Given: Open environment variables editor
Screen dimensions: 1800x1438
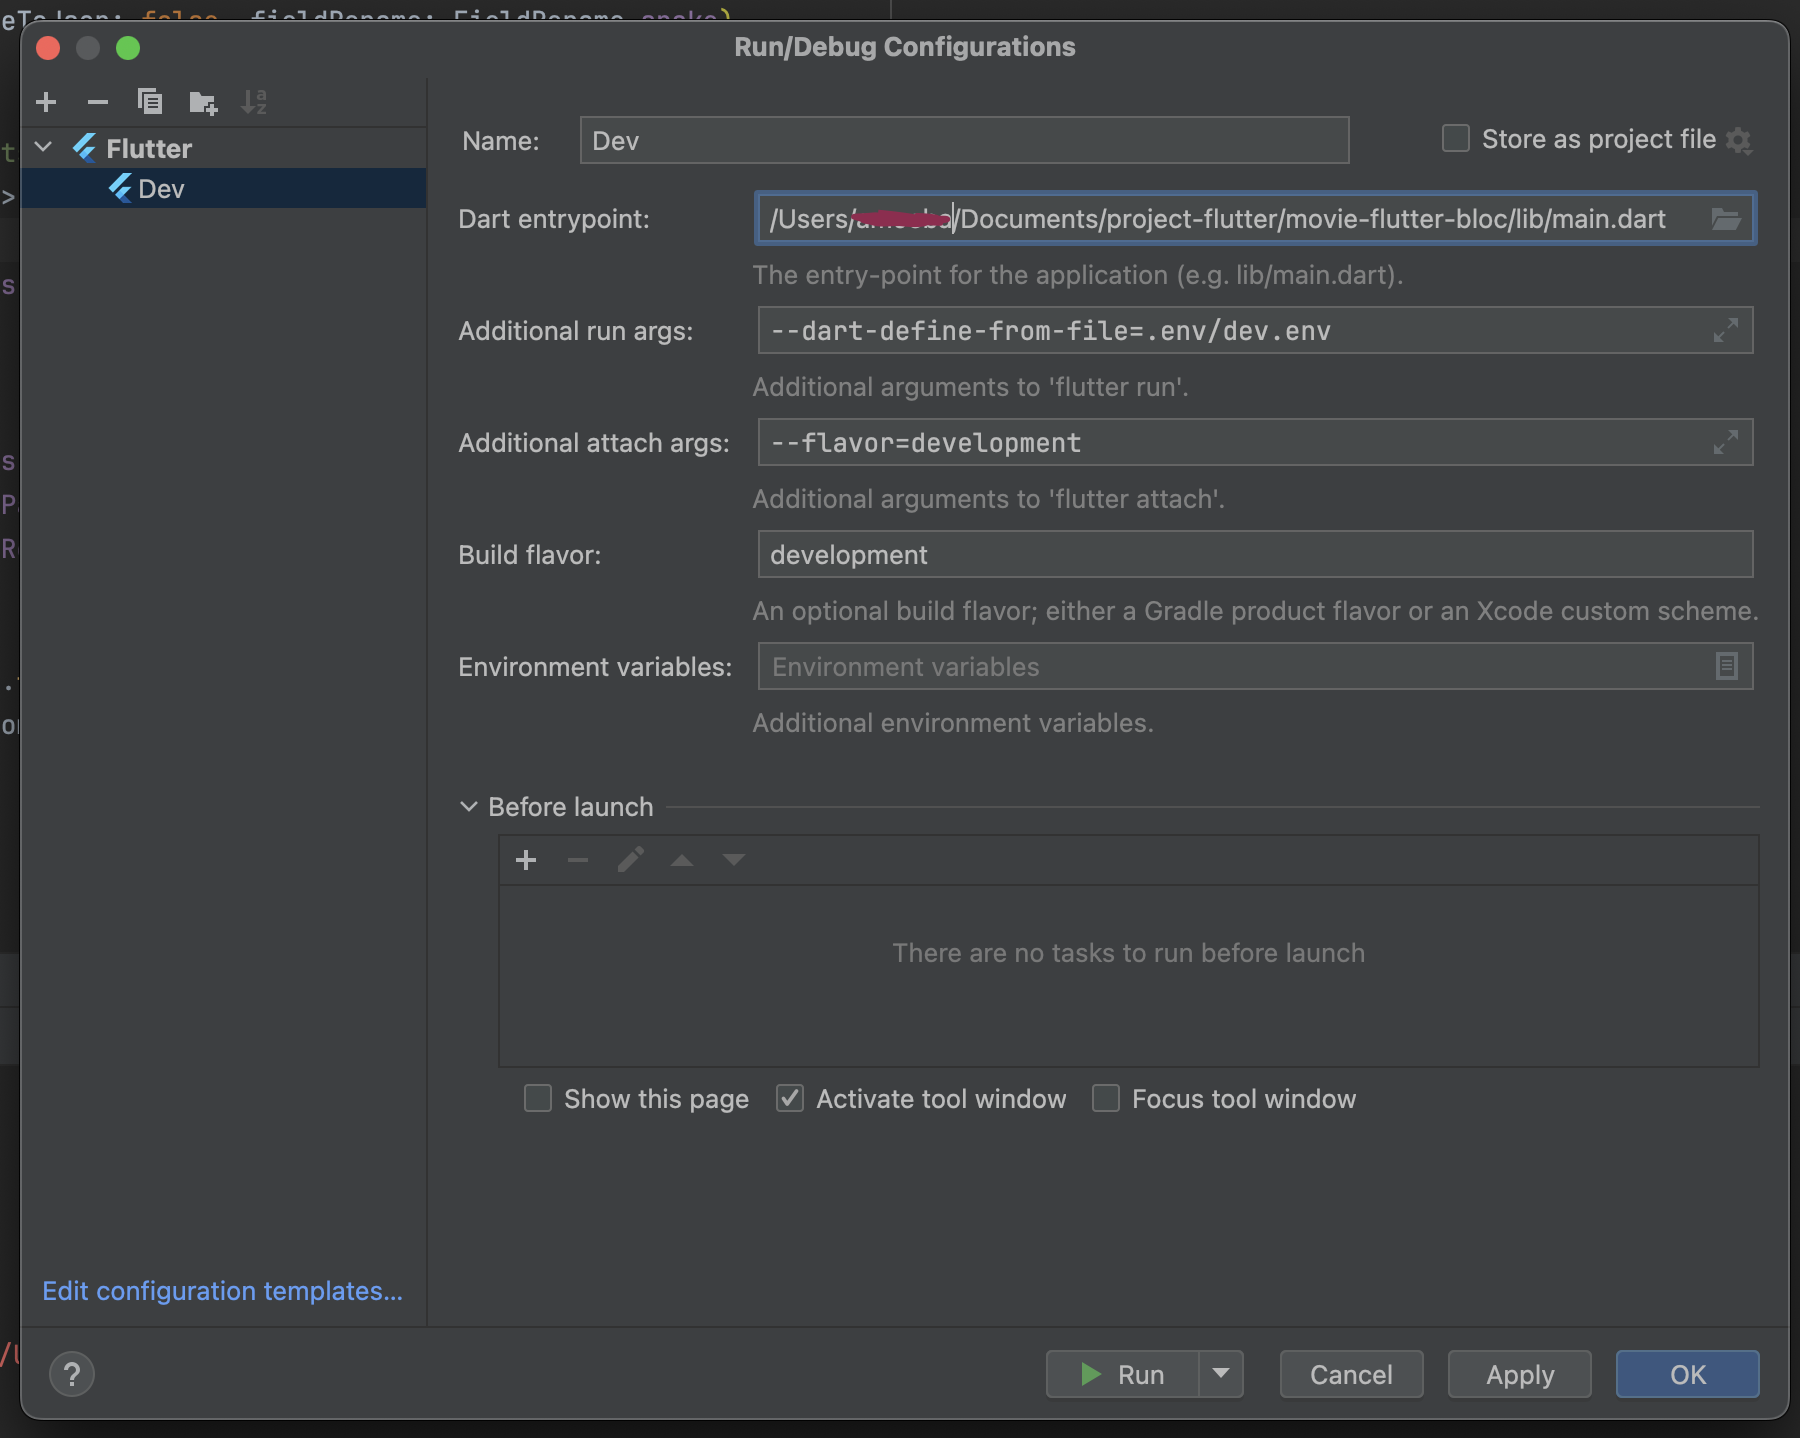Looking at the screenshot, I should pyautogui.click(x=1727, y=666).
